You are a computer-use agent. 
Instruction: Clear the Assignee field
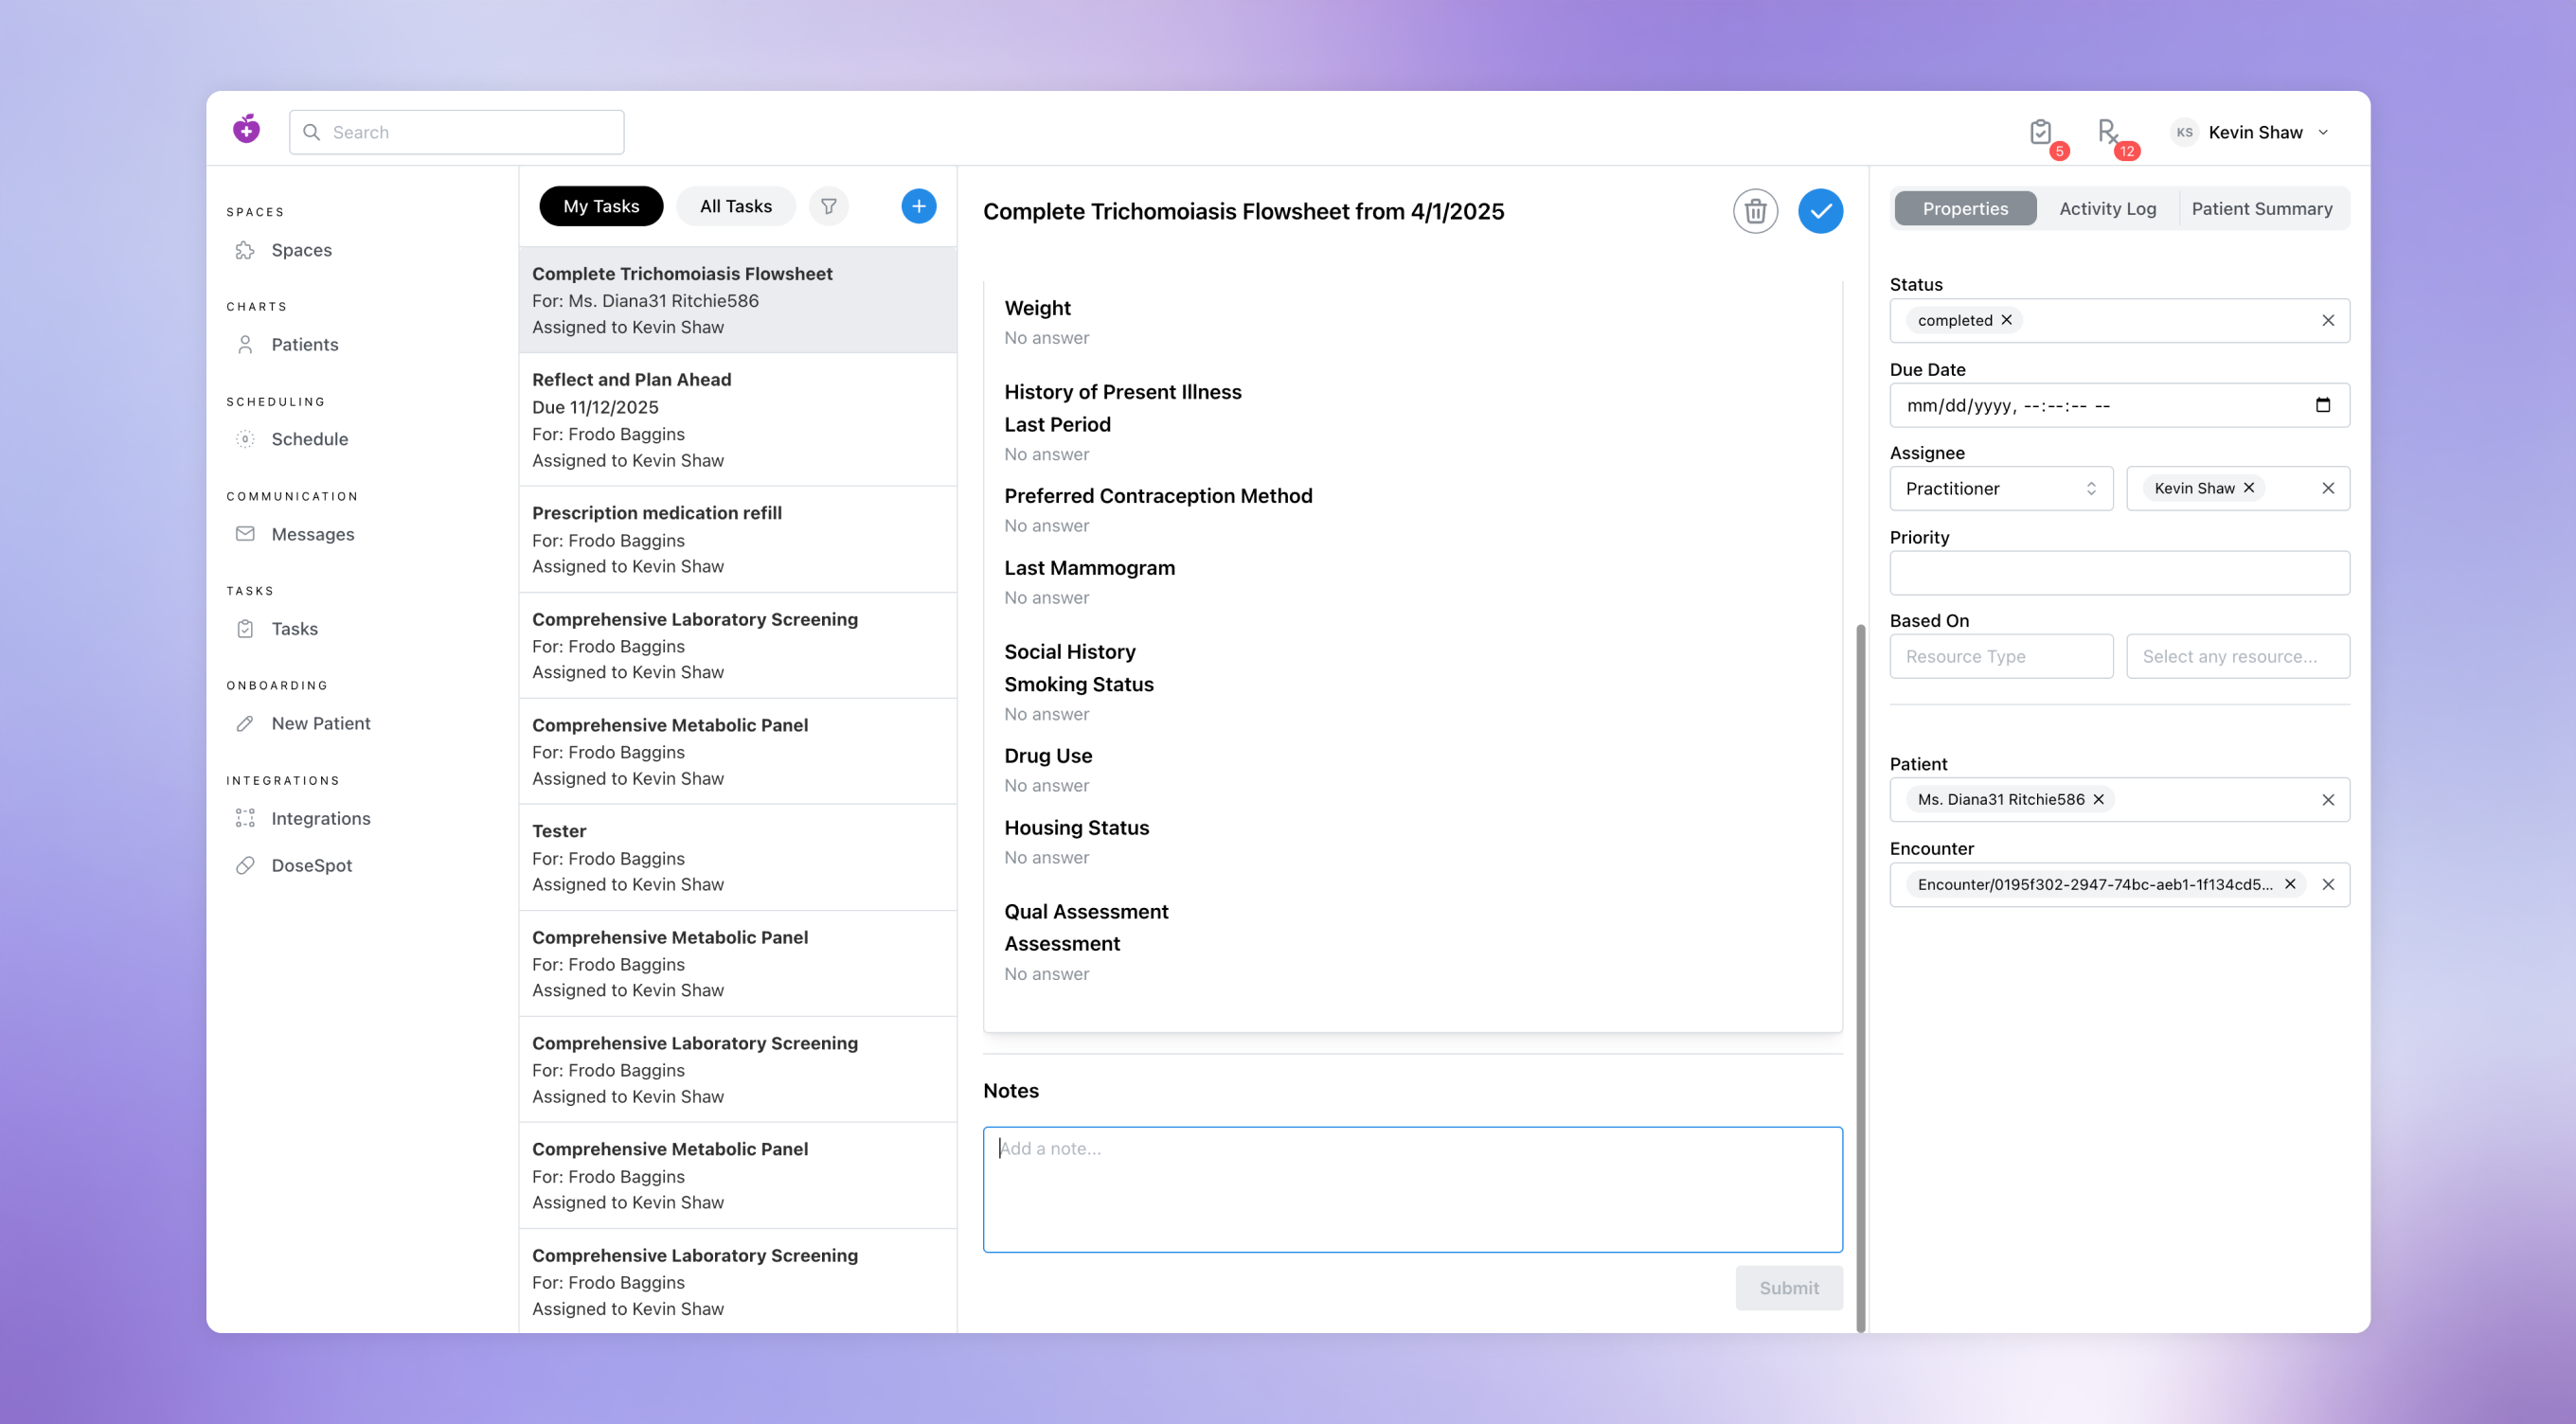pyautogui.click(x=2328, y=488)
